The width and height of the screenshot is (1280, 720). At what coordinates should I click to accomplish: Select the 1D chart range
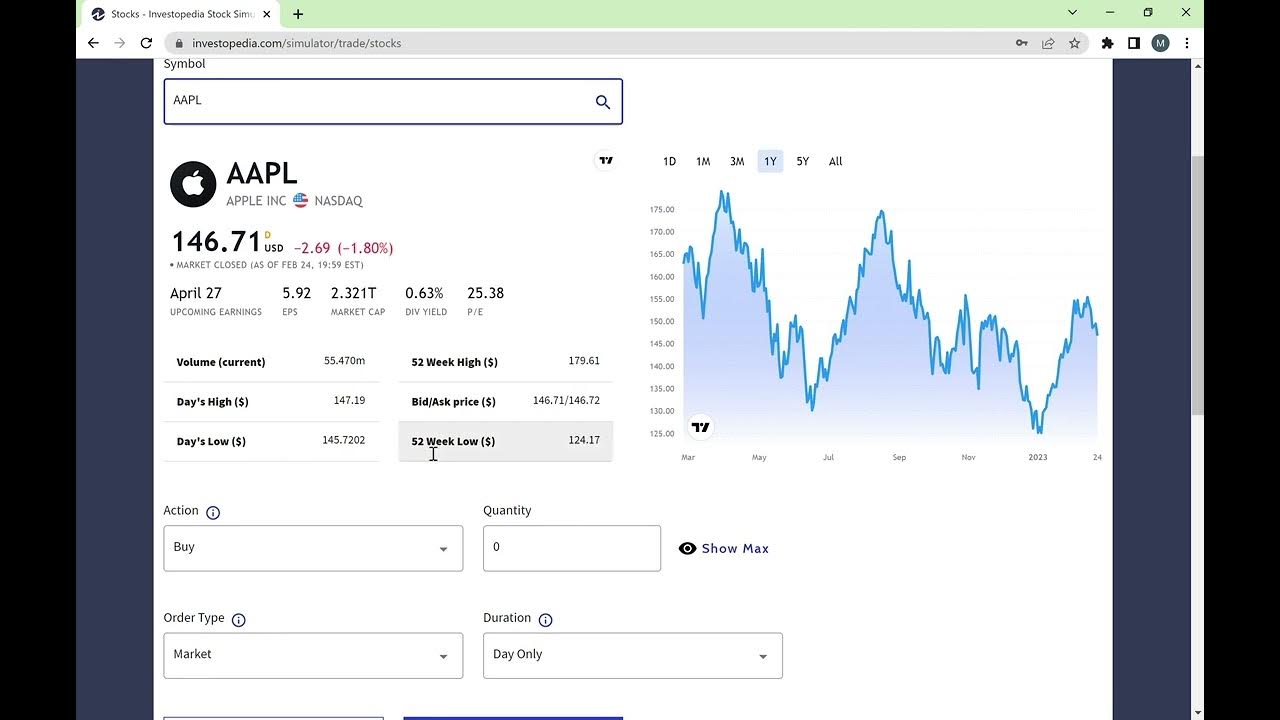tap(669, 161)
